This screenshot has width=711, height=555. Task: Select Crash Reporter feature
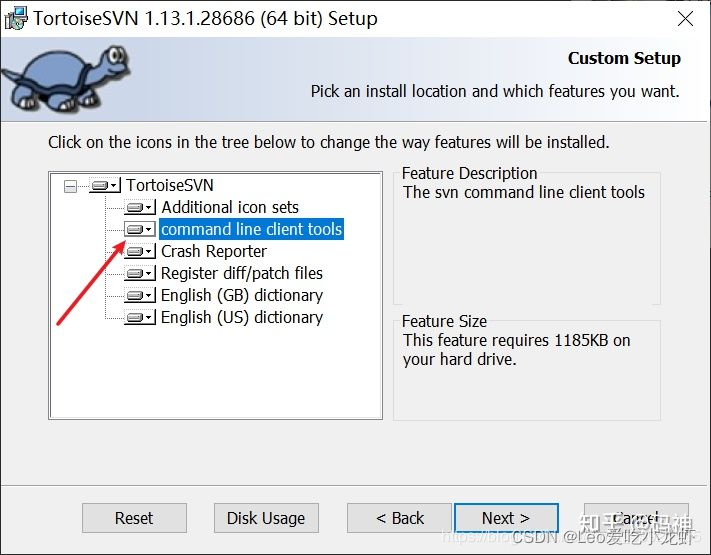214,251
